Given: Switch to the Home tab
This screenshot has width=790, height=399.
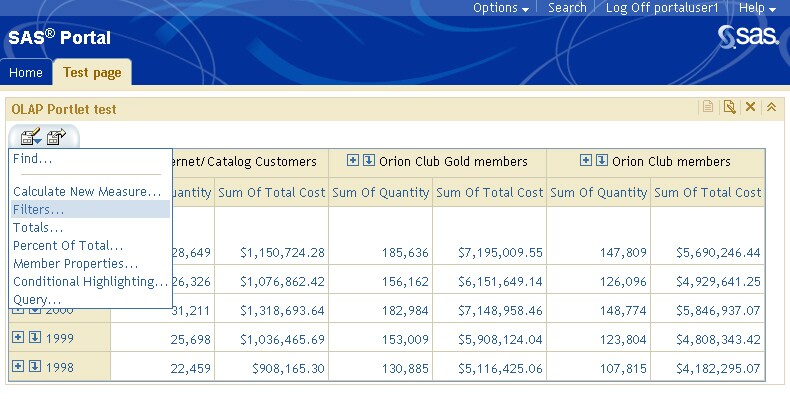Looking at the screenshot, I should (x=26, y=73).
